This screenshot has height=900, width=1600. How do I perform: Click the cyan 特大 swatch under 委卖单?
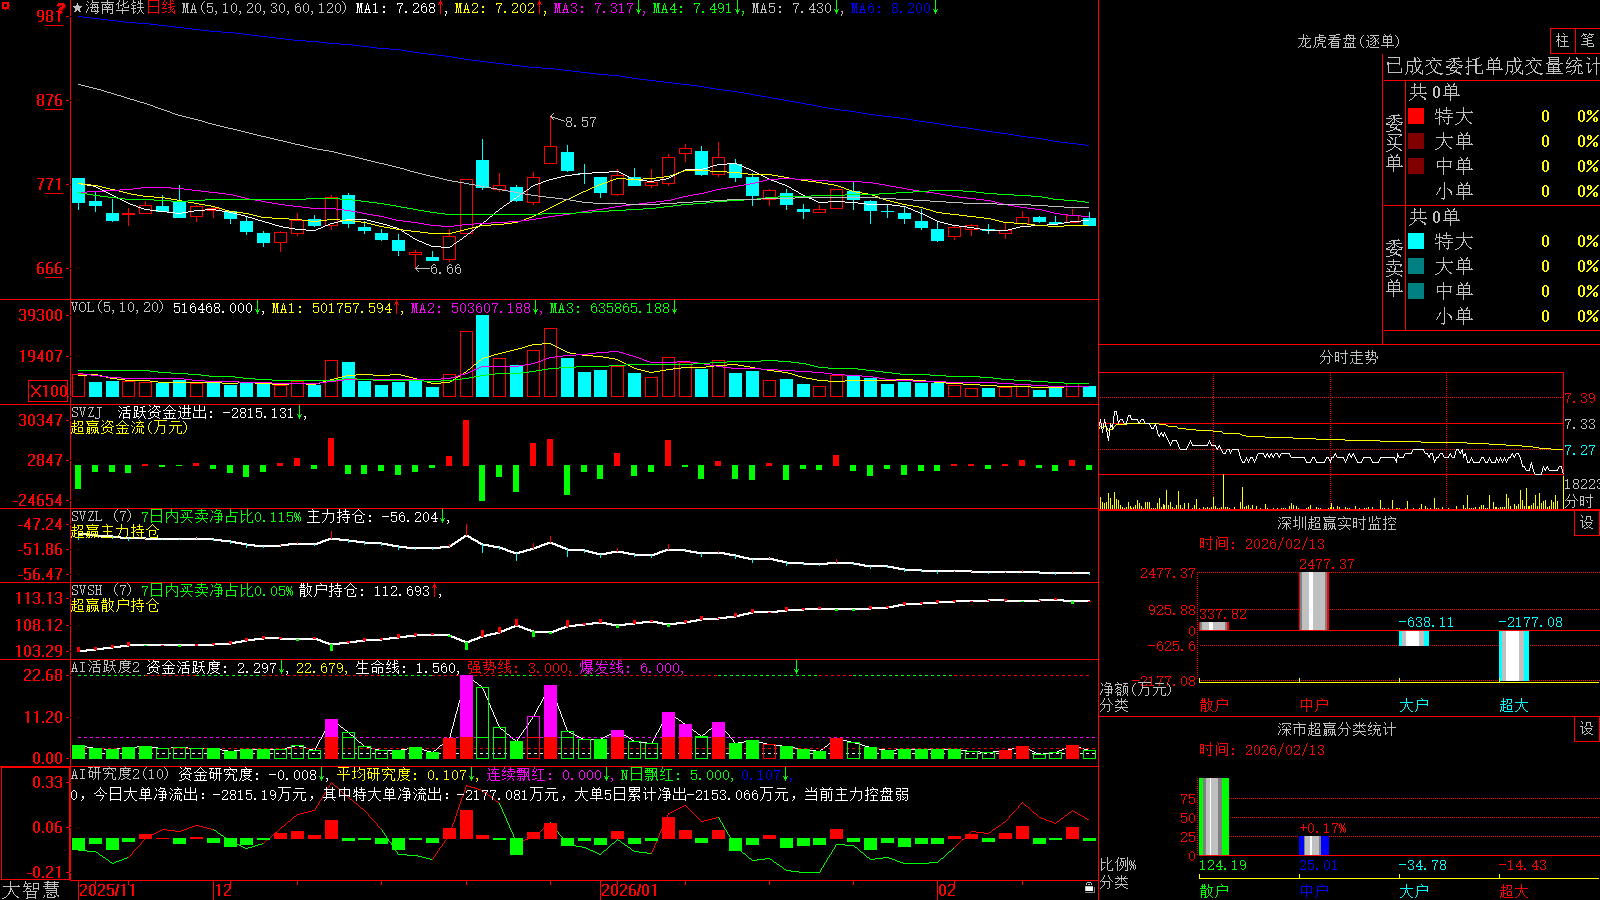tap(1416, 241)
